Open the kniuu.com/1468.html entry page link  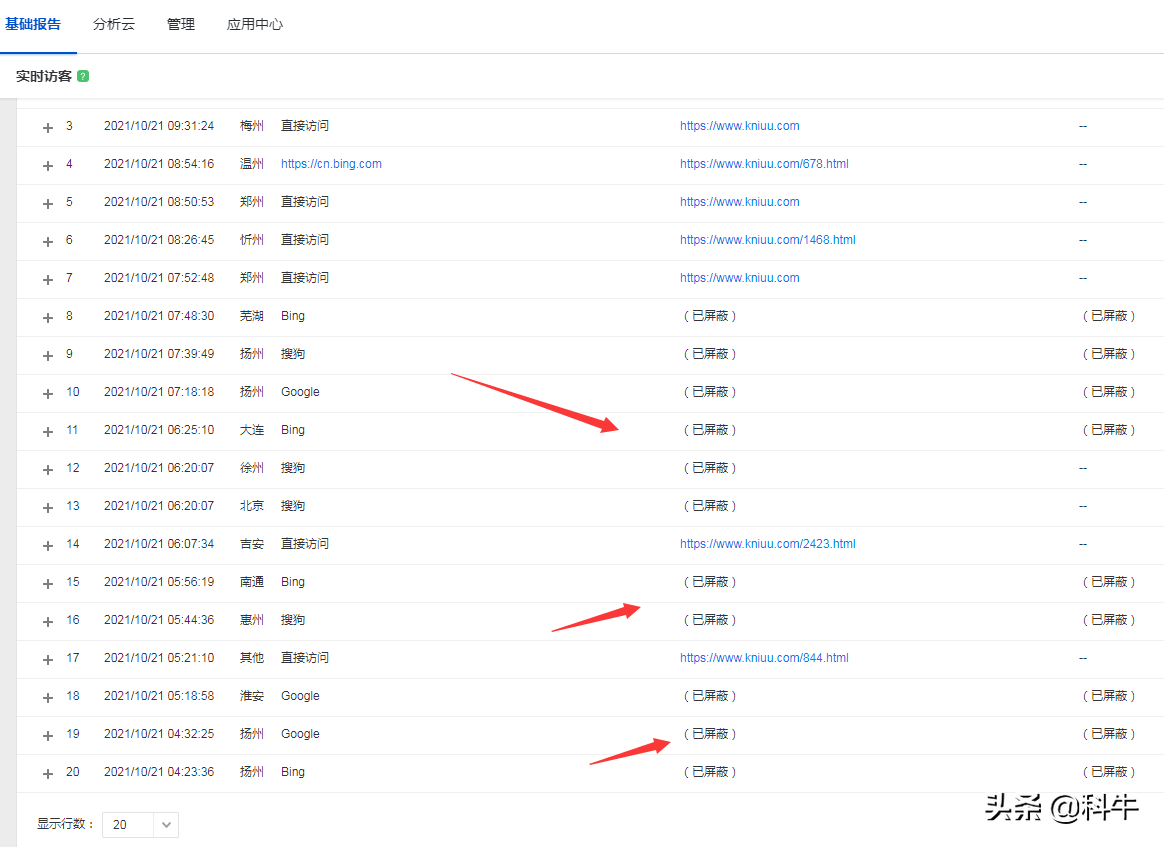pos(768,240)
